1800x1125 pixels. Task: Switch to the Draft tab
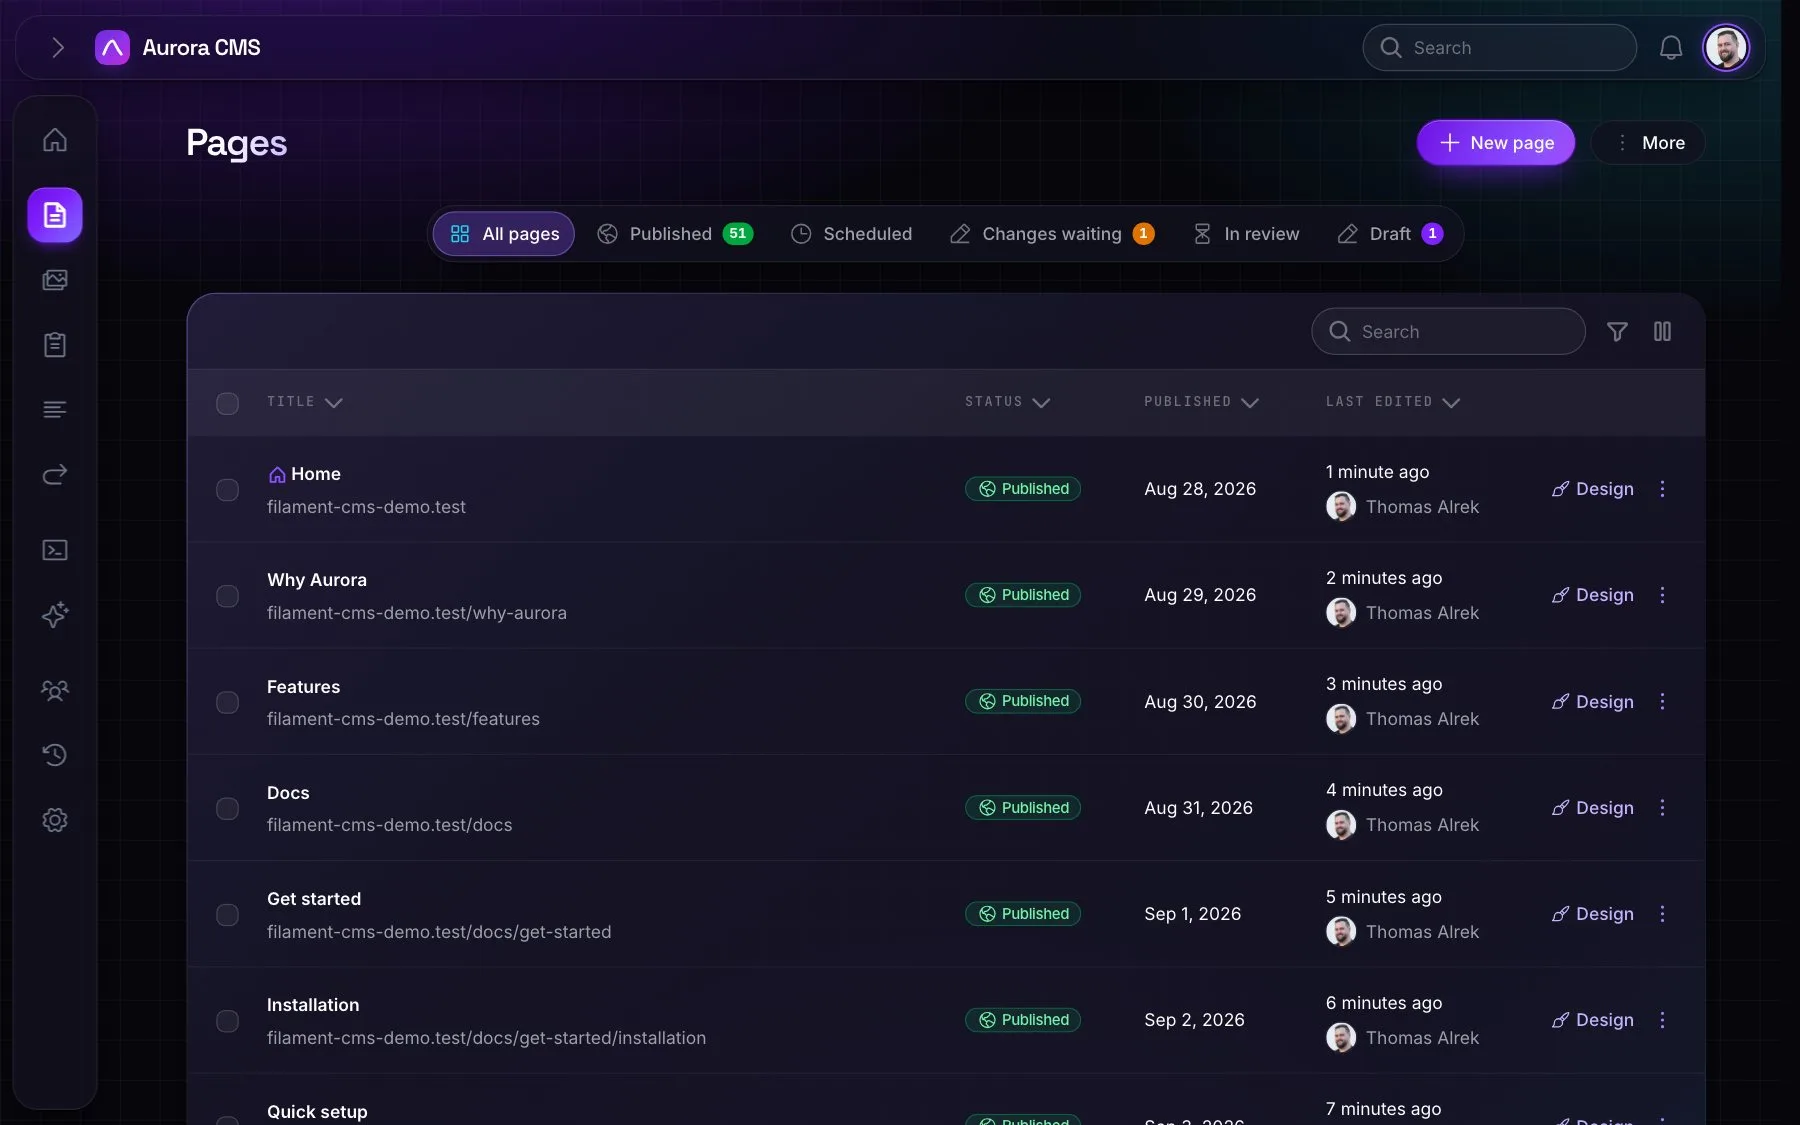click(x=1390, y=234)
